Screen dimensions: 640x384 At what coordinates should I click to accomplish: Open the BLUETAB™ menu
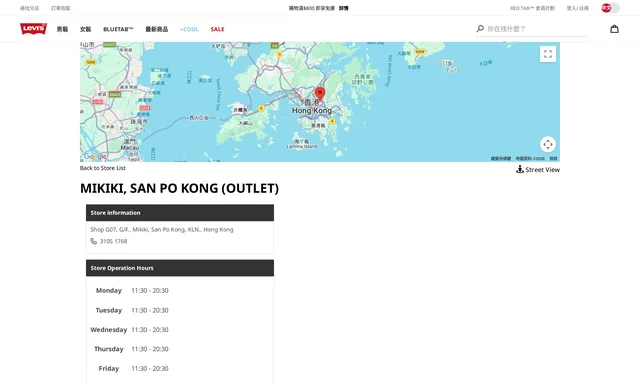point(118,29)
